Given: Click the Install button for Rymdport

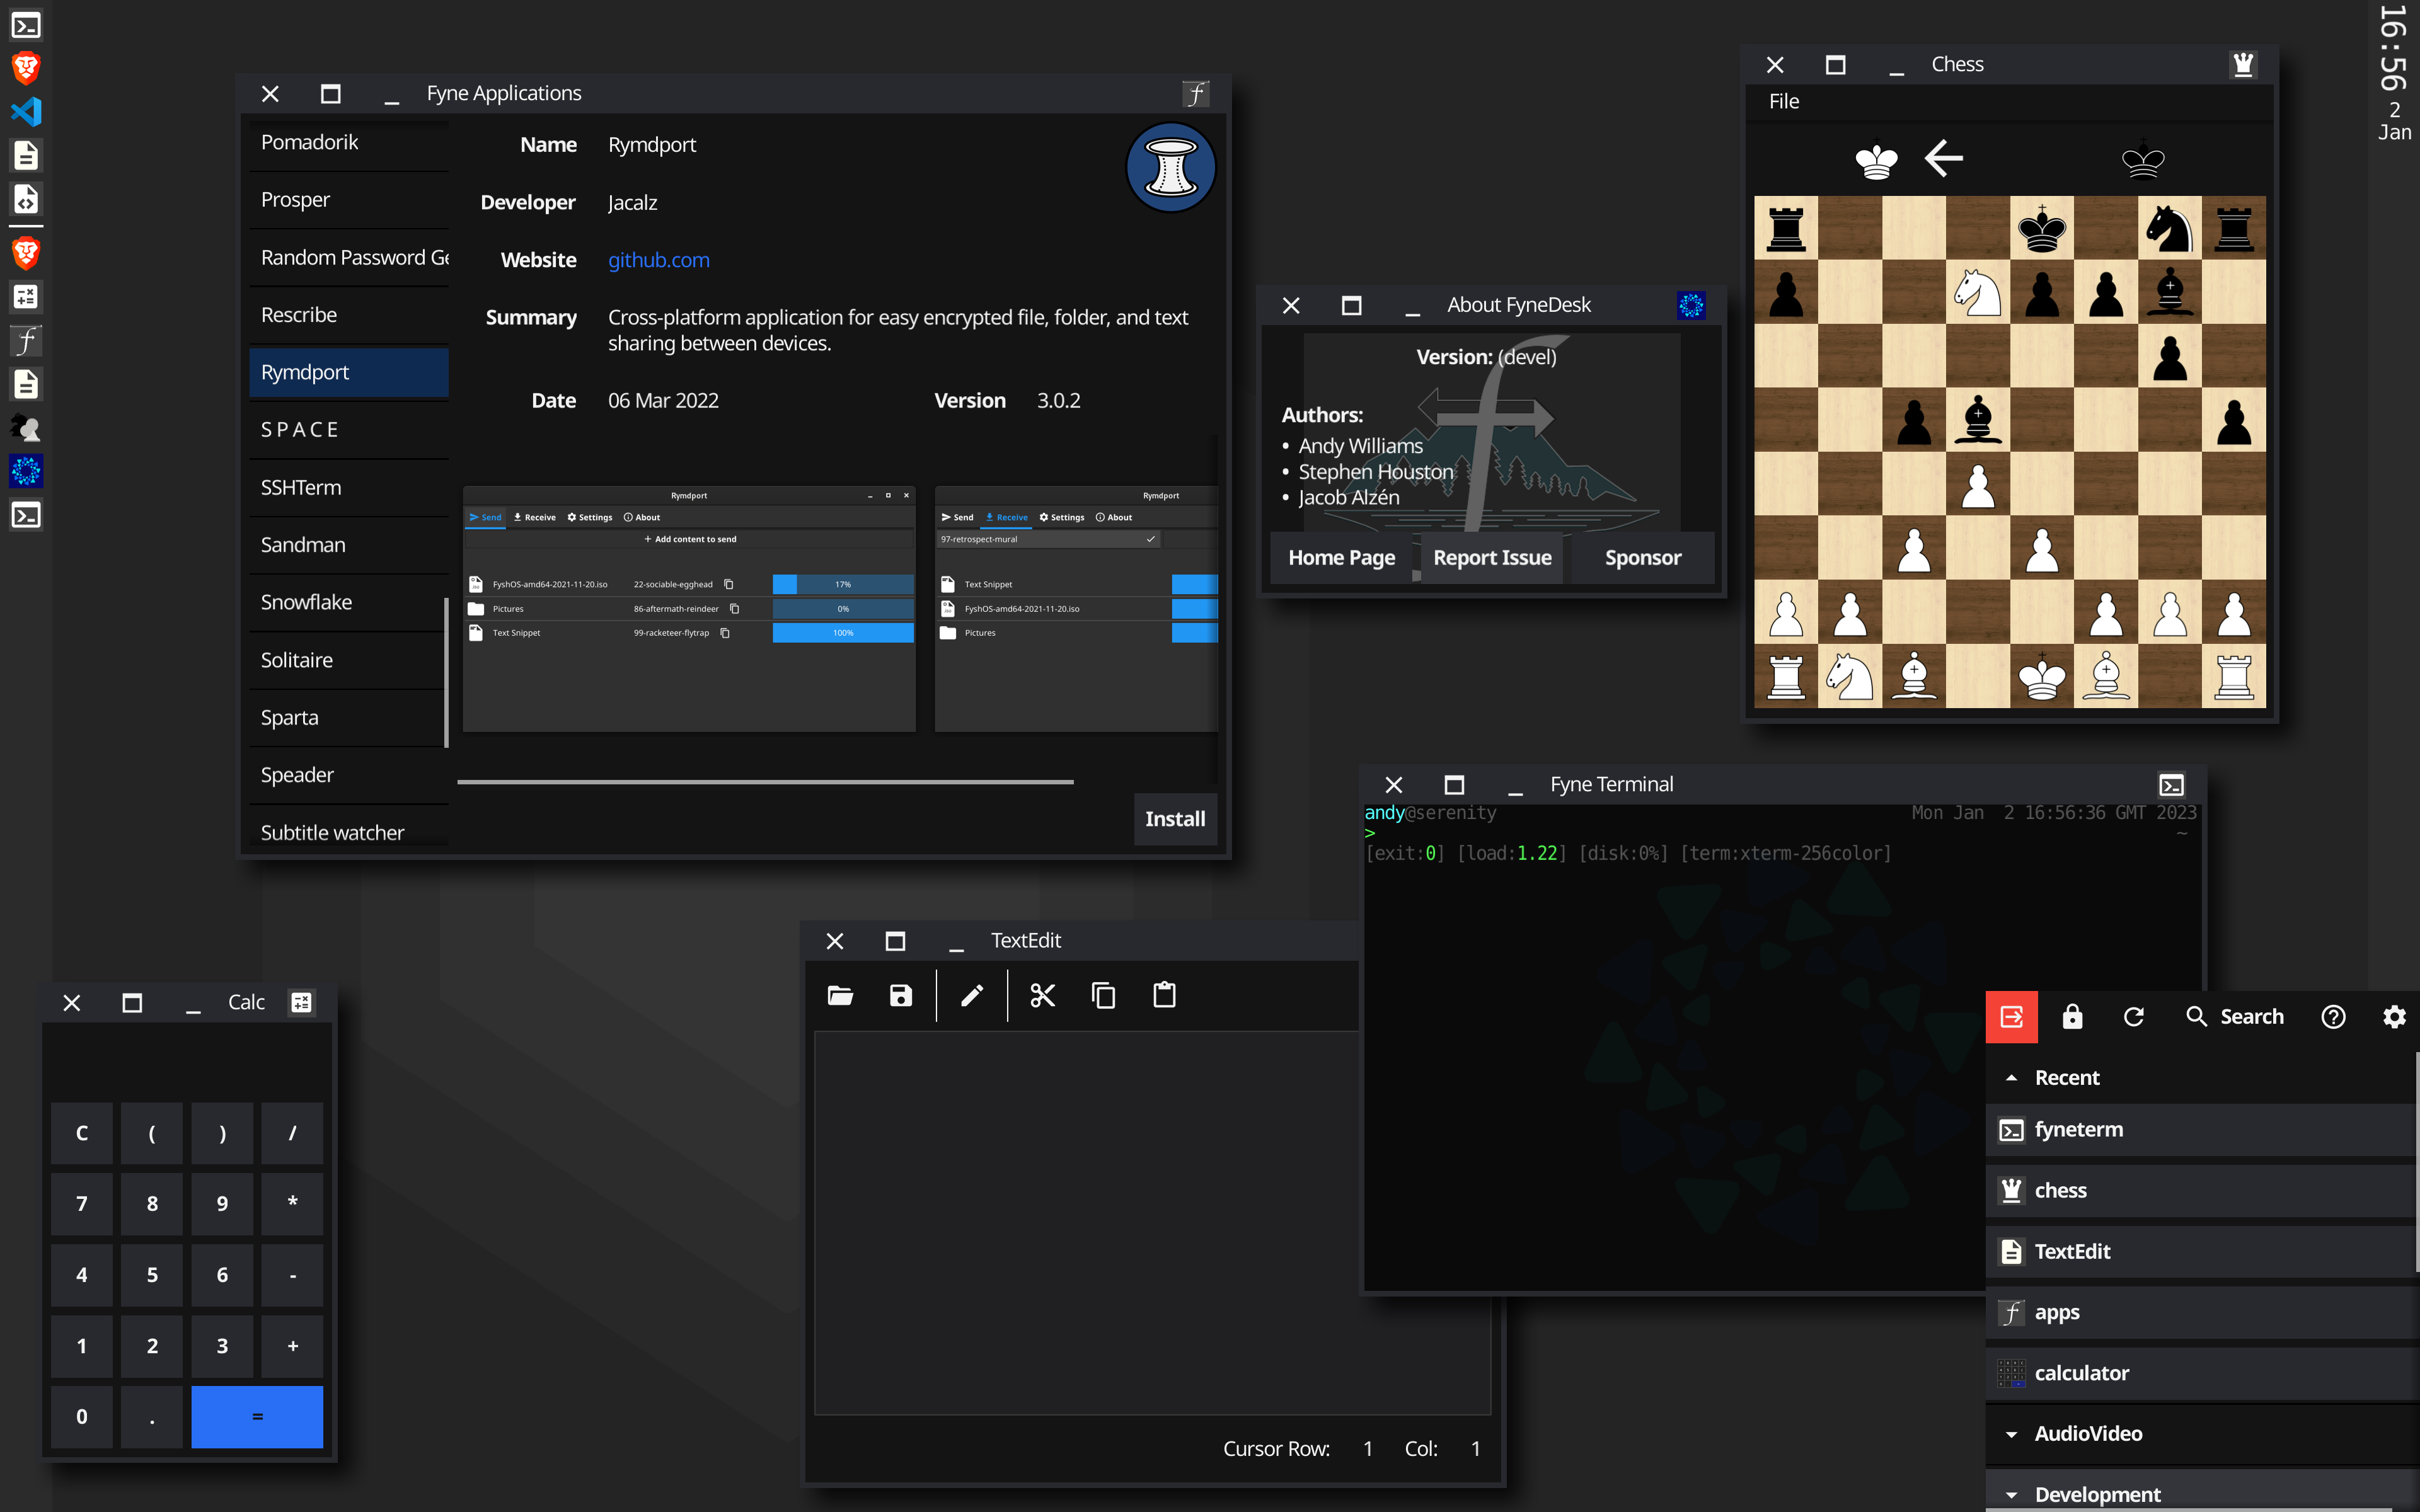Looking at the screenshot, I should (1175, 819).
